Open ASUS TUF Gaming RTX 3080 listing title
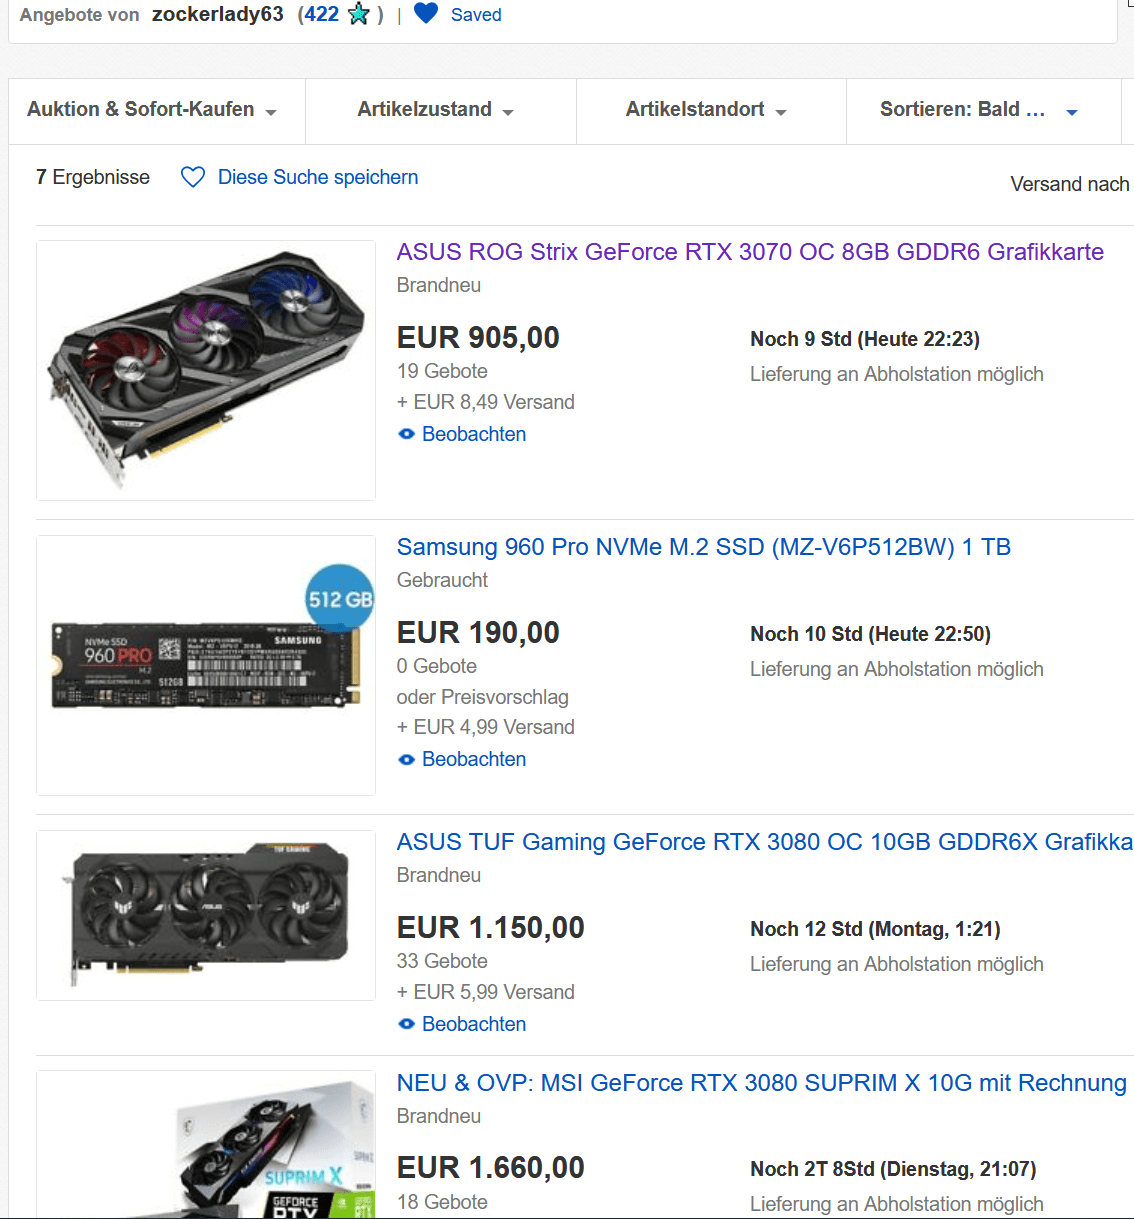This screenshot has width=1134, height=1219. 765,842
